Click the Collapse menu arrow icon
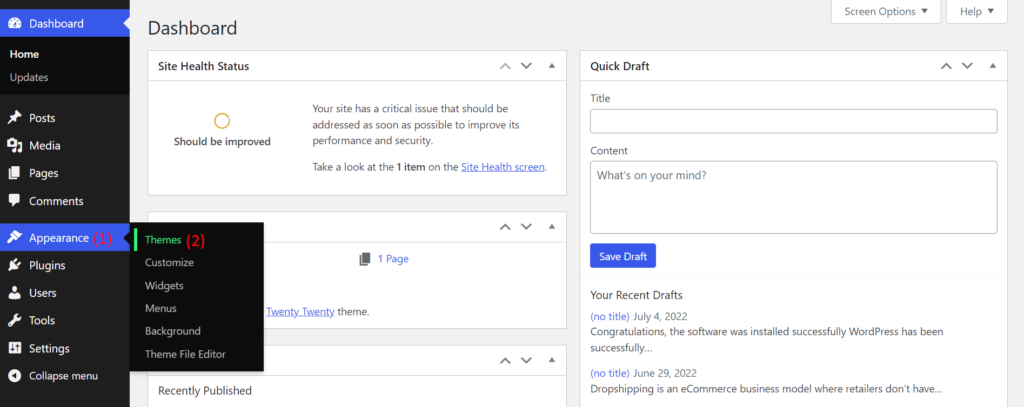This screenshot has height=407, width=1024. click(14, 376)
